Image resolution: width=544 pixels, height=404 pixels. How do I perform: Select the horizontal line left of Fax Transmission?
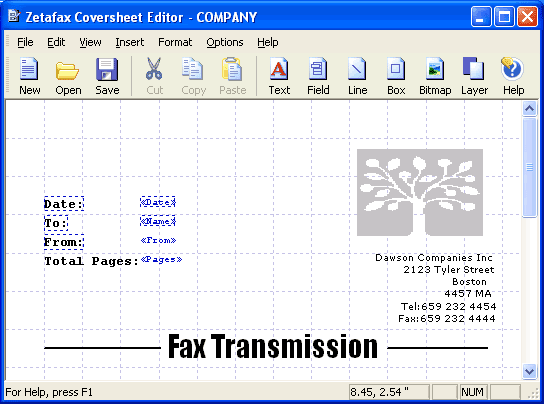(103, 347)
